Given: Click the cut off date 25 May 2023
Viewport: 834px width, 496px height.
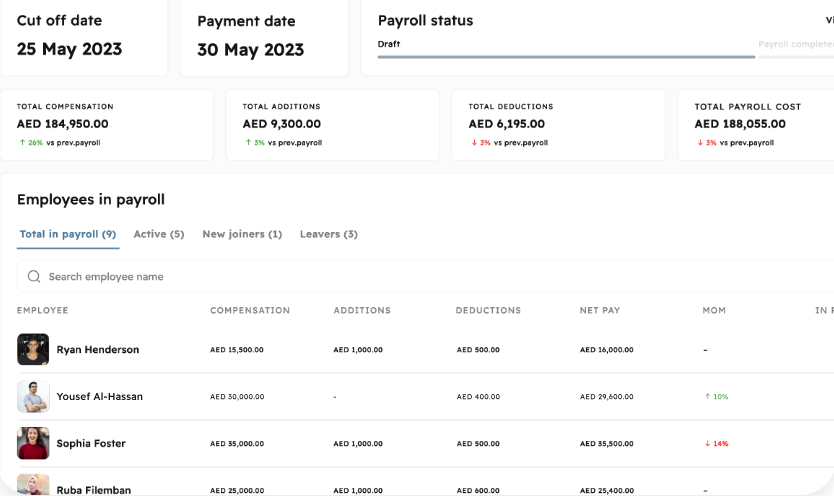Looking at the screenshot, I should tap(69, 49).
